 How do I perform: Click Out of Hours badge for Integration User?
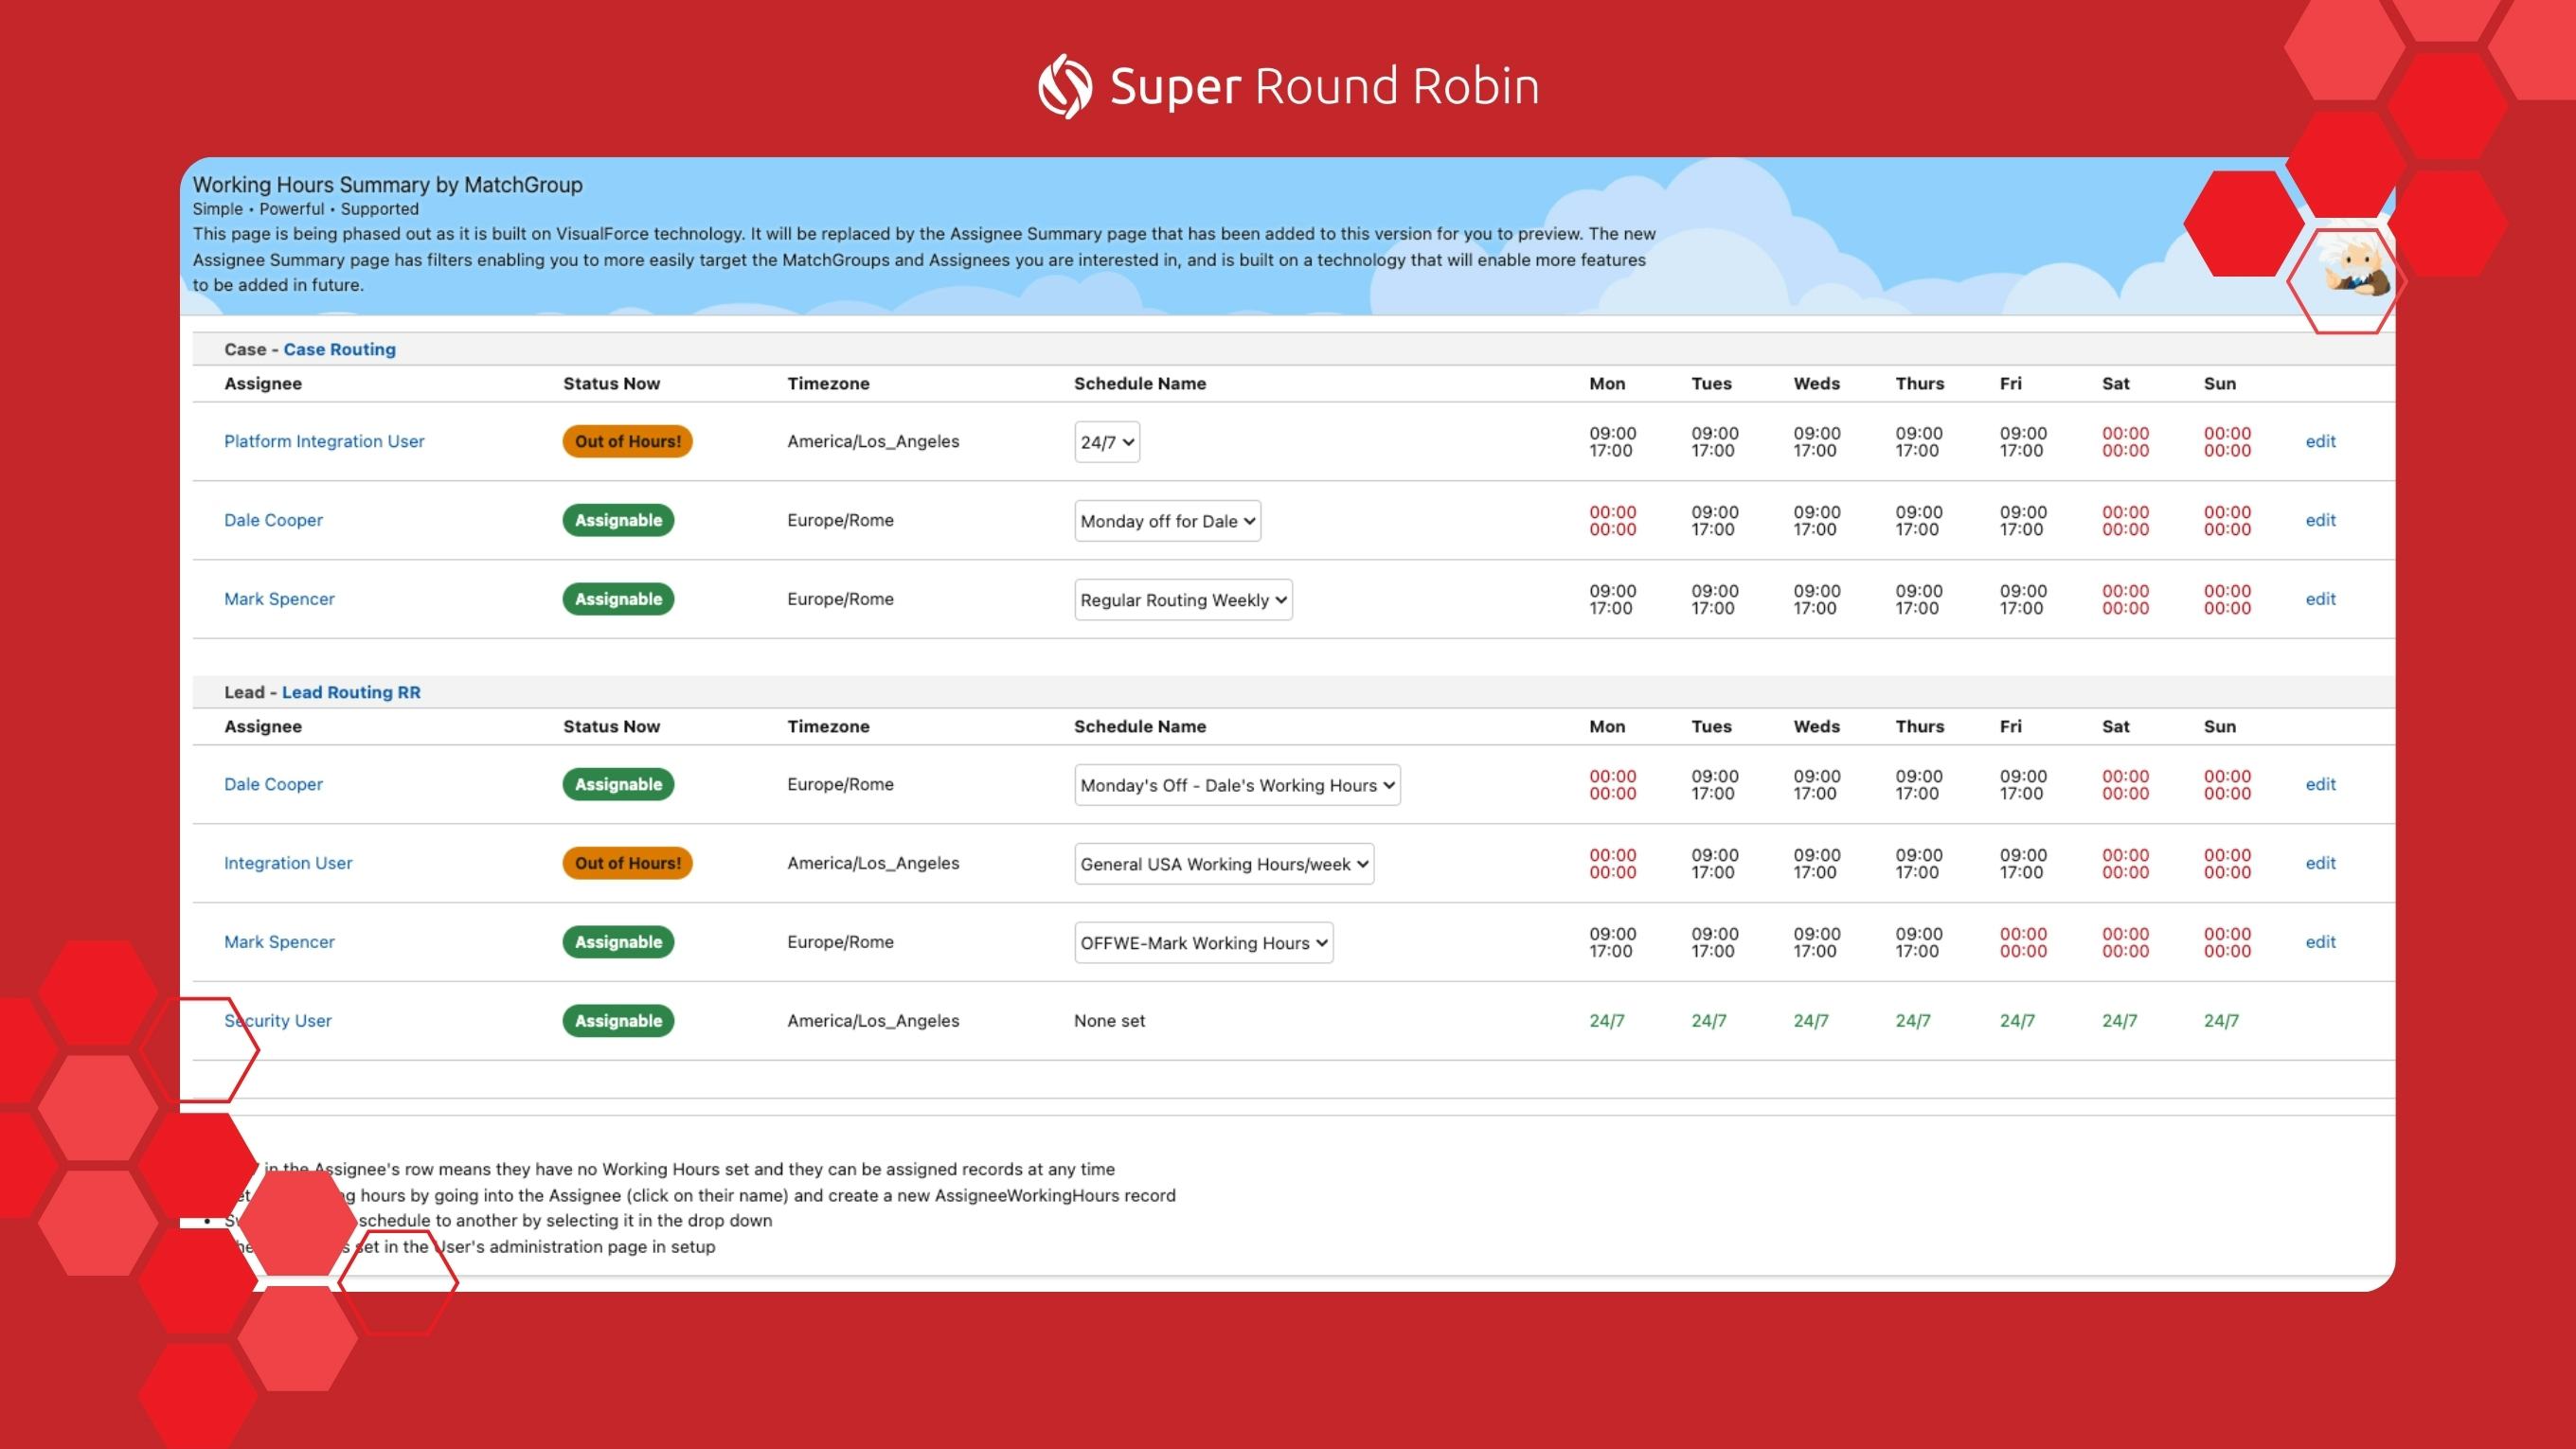(627, 863)
